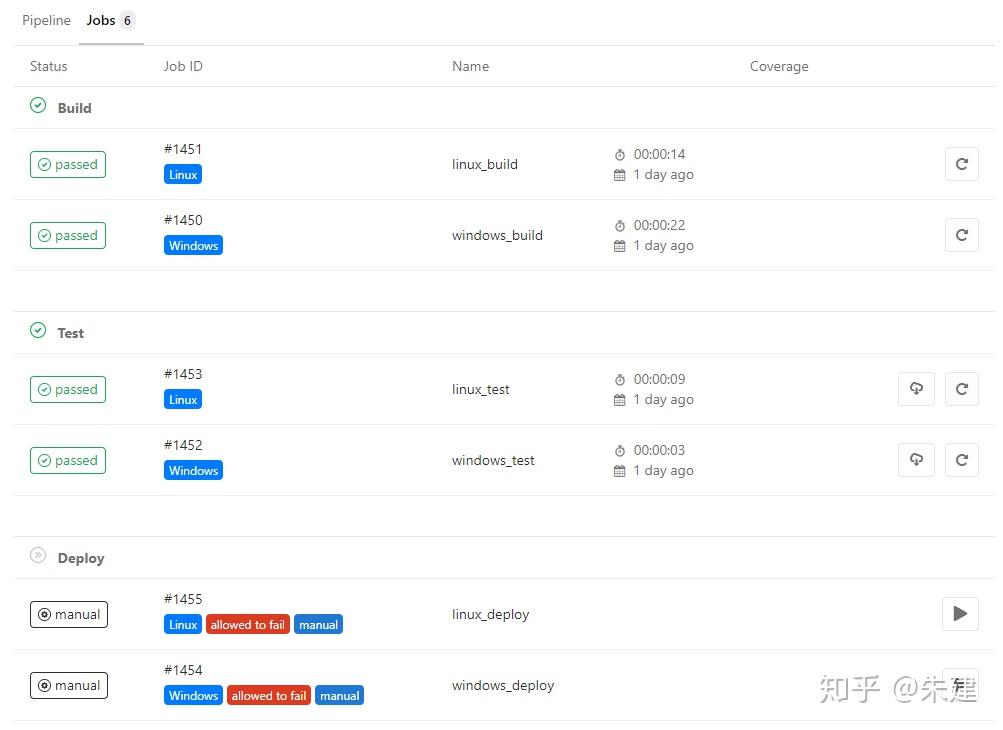The image size is (1003, 730).
Task: Select the Windows tag on job #1454
Action: click(192, 695)
